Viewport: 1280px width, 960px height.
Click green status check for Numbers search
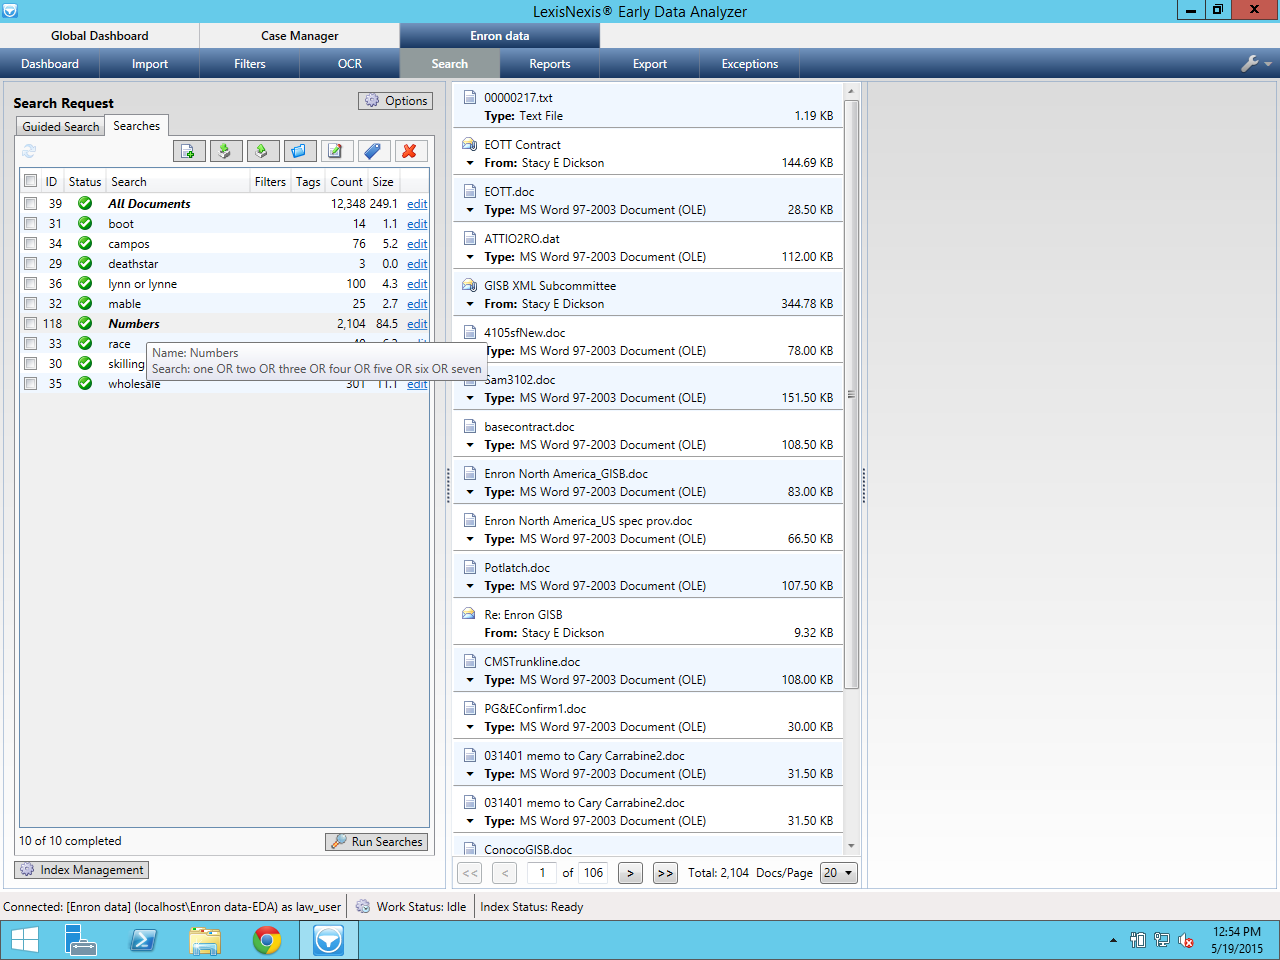85,323
